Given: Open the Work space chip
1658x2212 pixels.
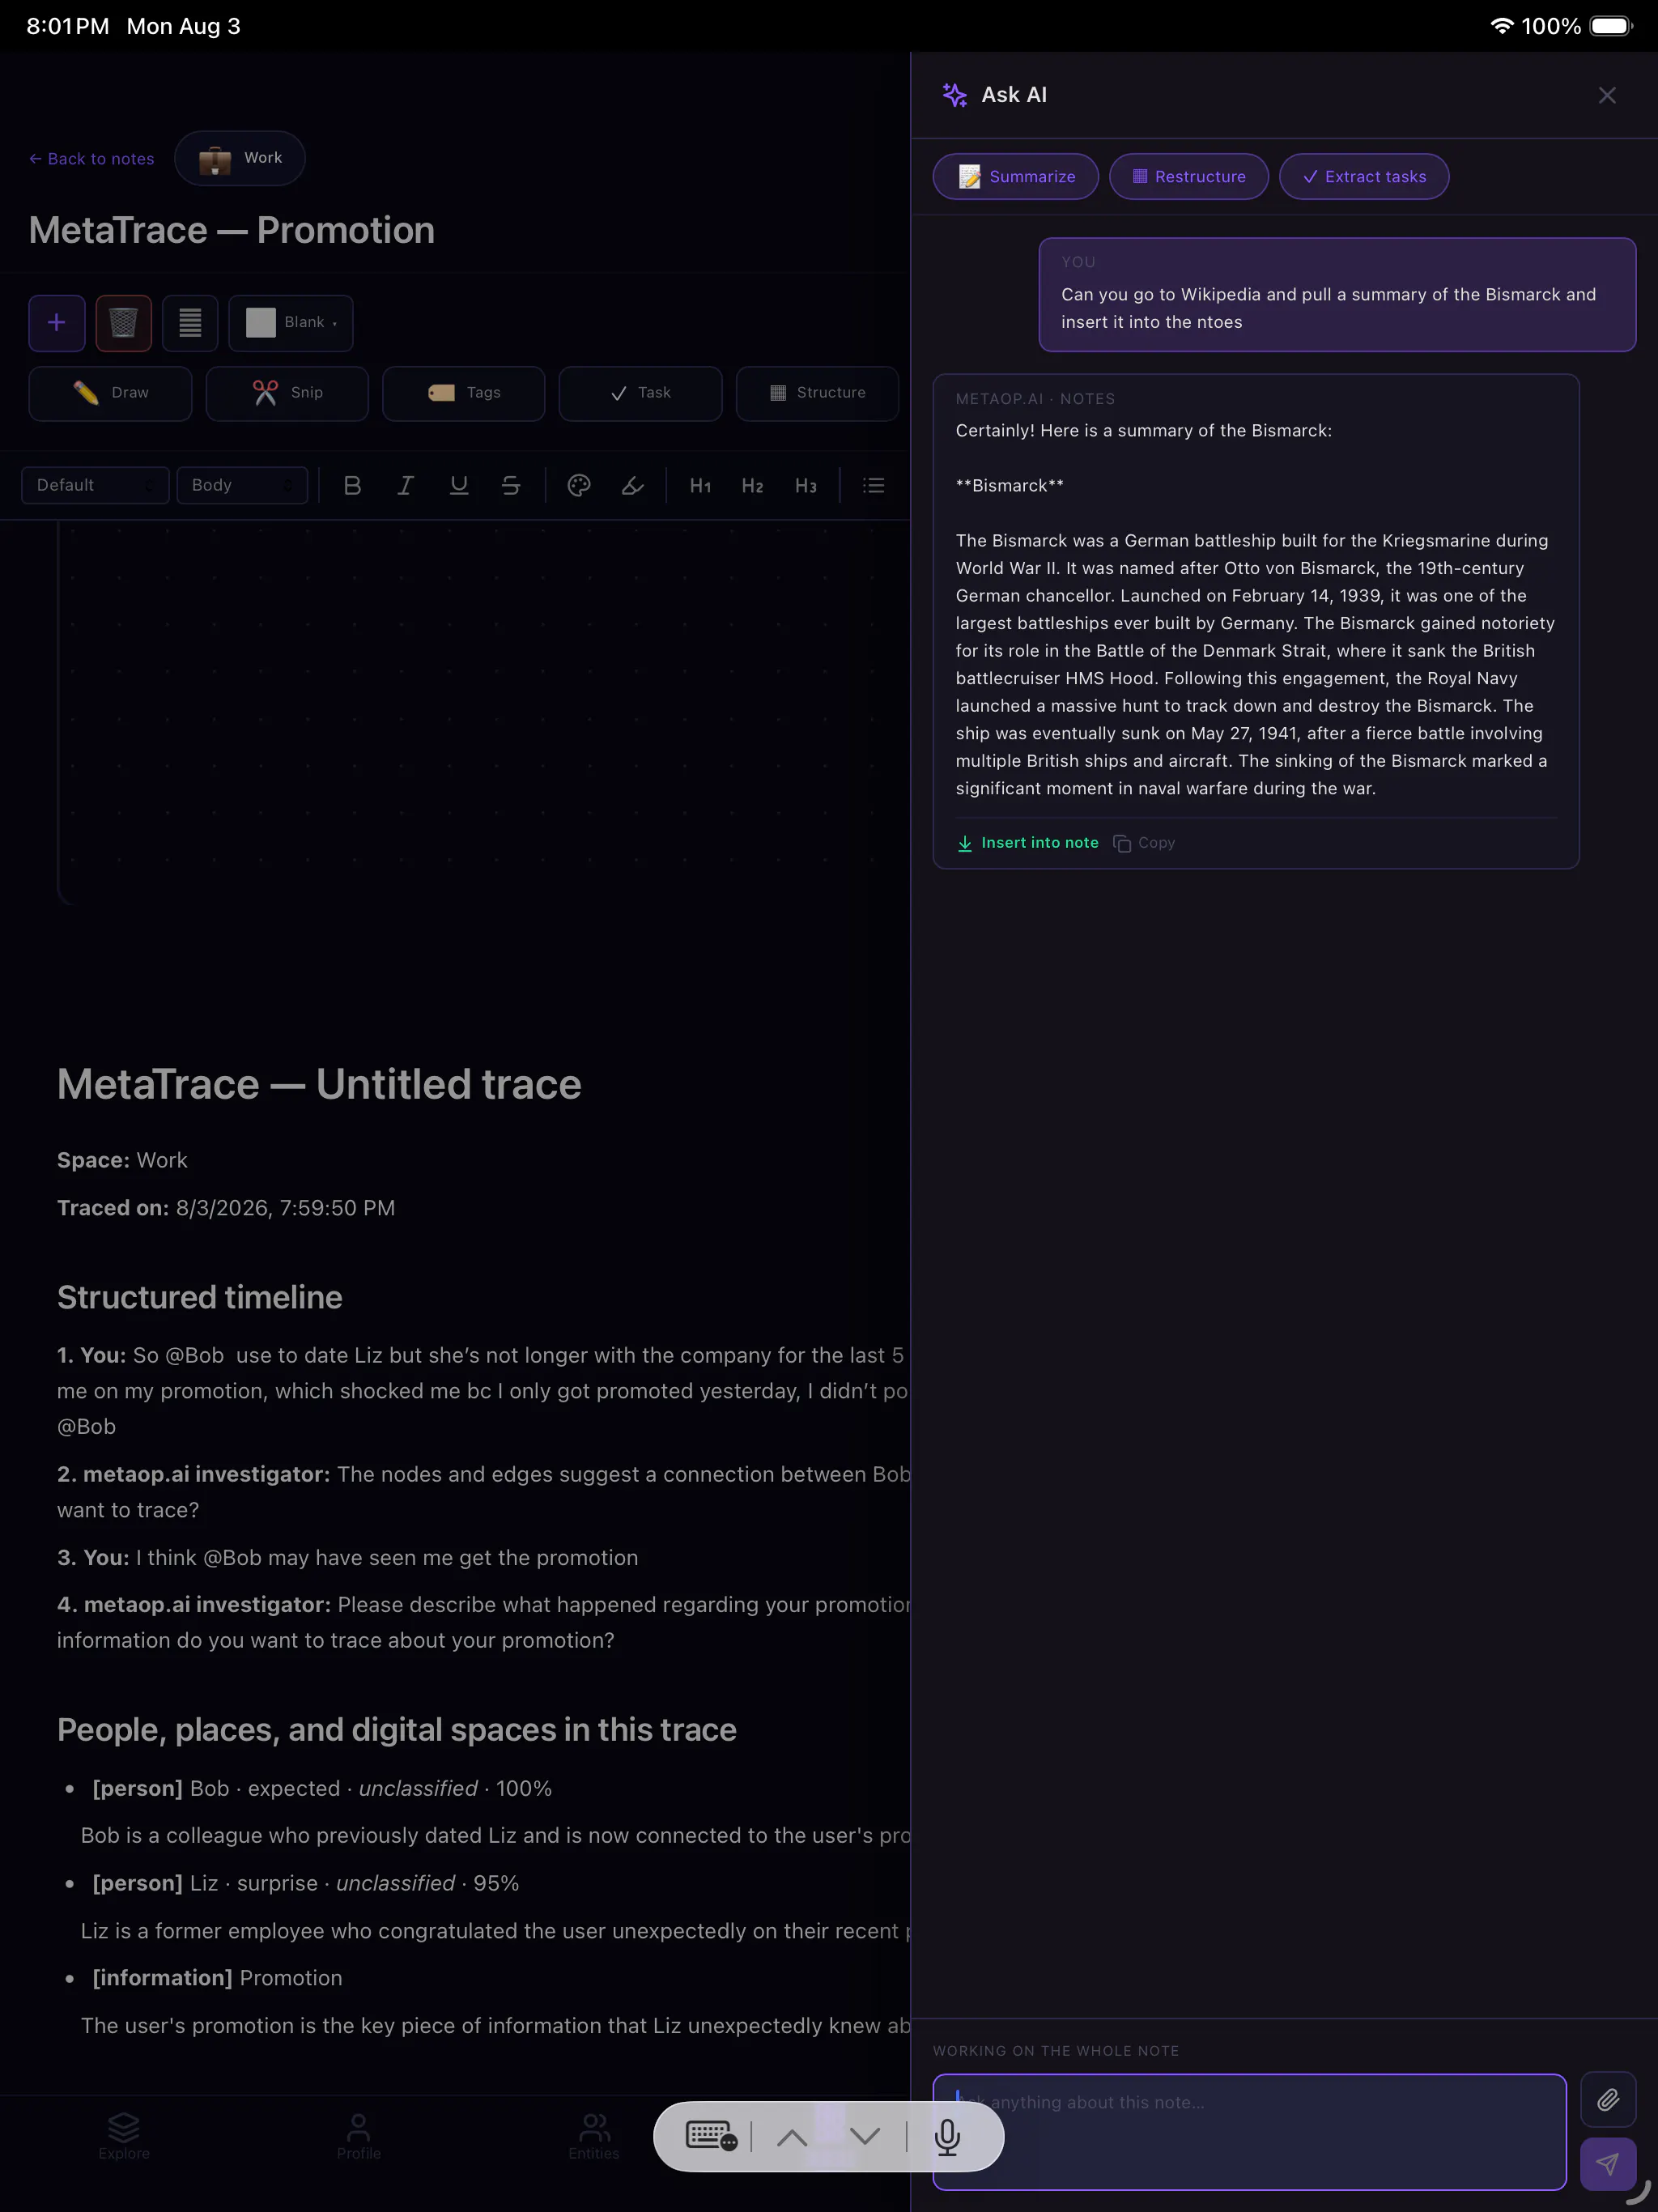Looking at the screenshot, I should pyautogui.click(x=240, y=158).
